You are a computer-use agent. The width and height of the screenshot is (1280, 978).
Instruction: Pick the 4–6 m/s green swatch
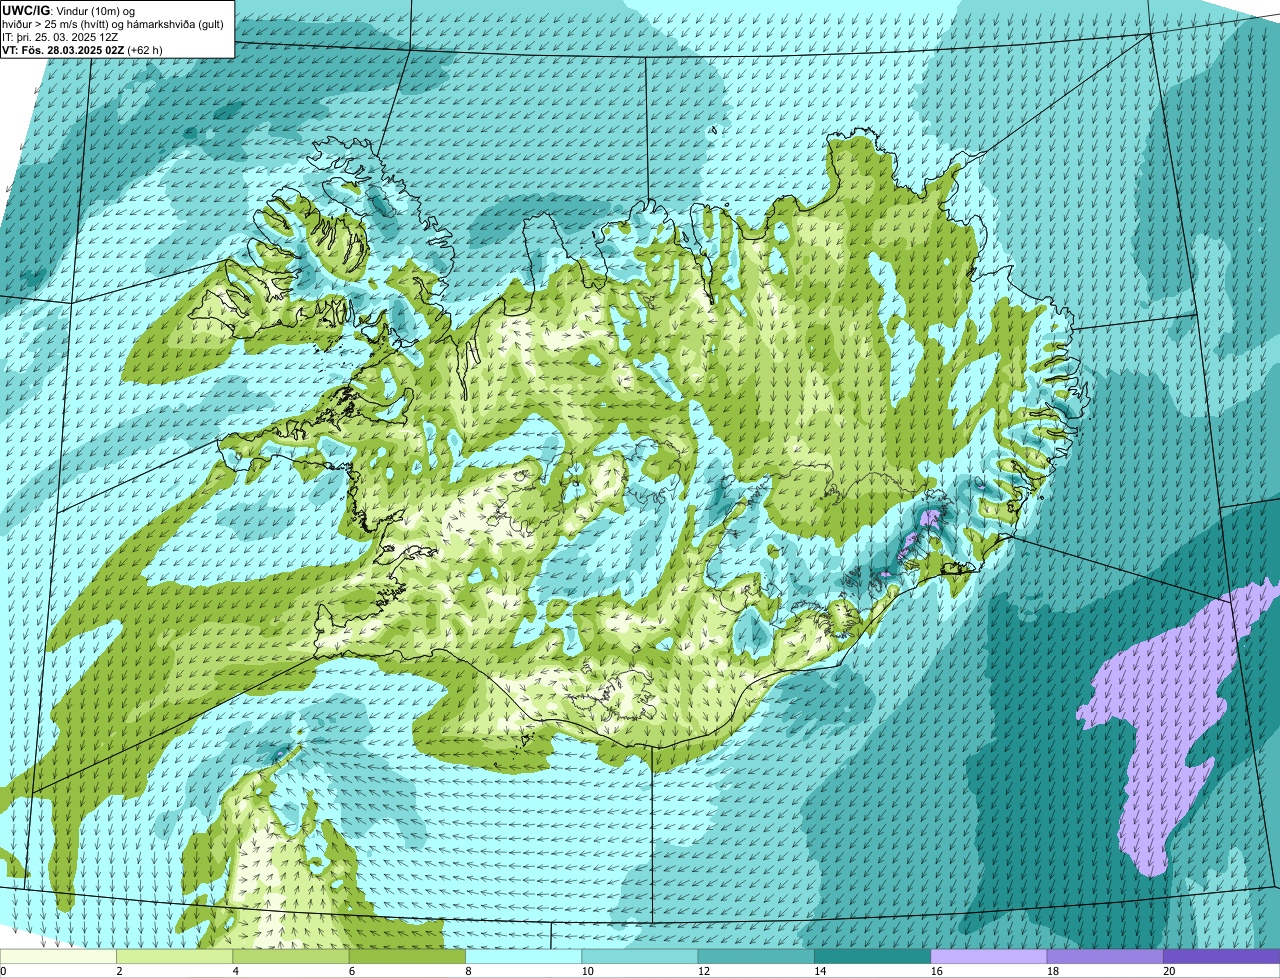(x=291, y=956)
